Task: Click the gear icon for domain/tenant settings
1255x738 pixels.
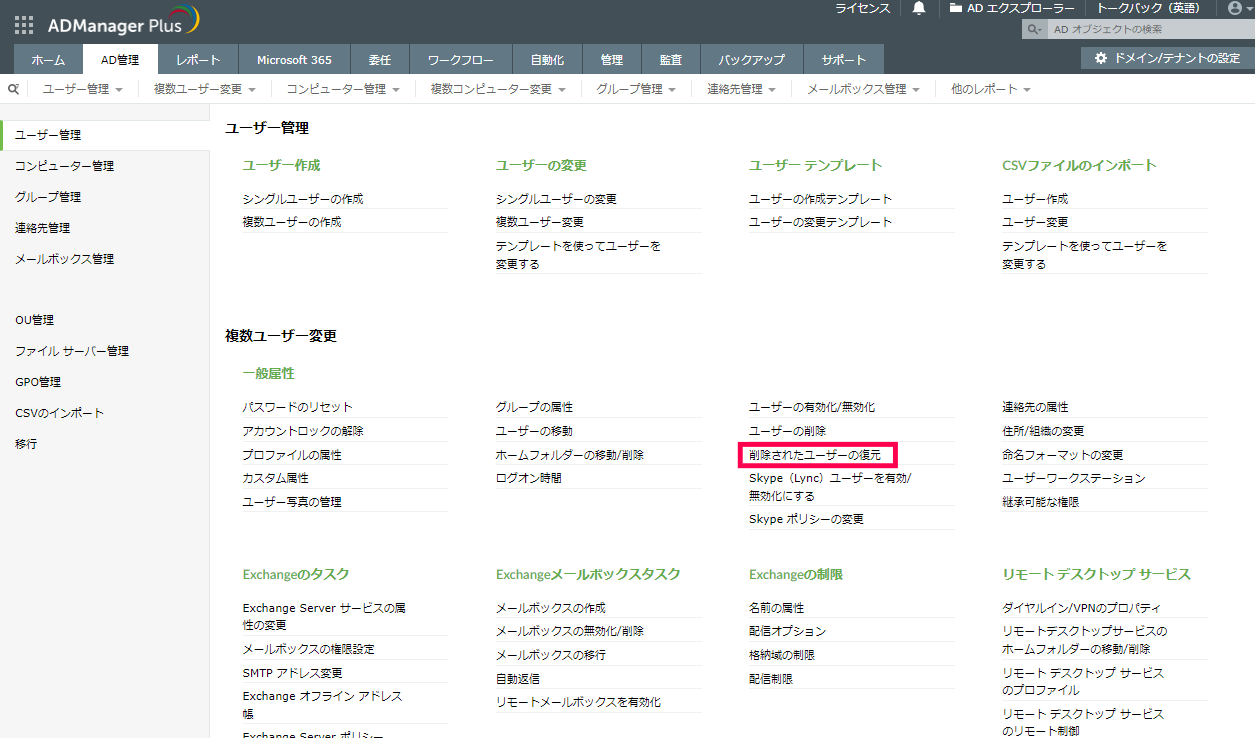Action: (x=1101, y=58)
